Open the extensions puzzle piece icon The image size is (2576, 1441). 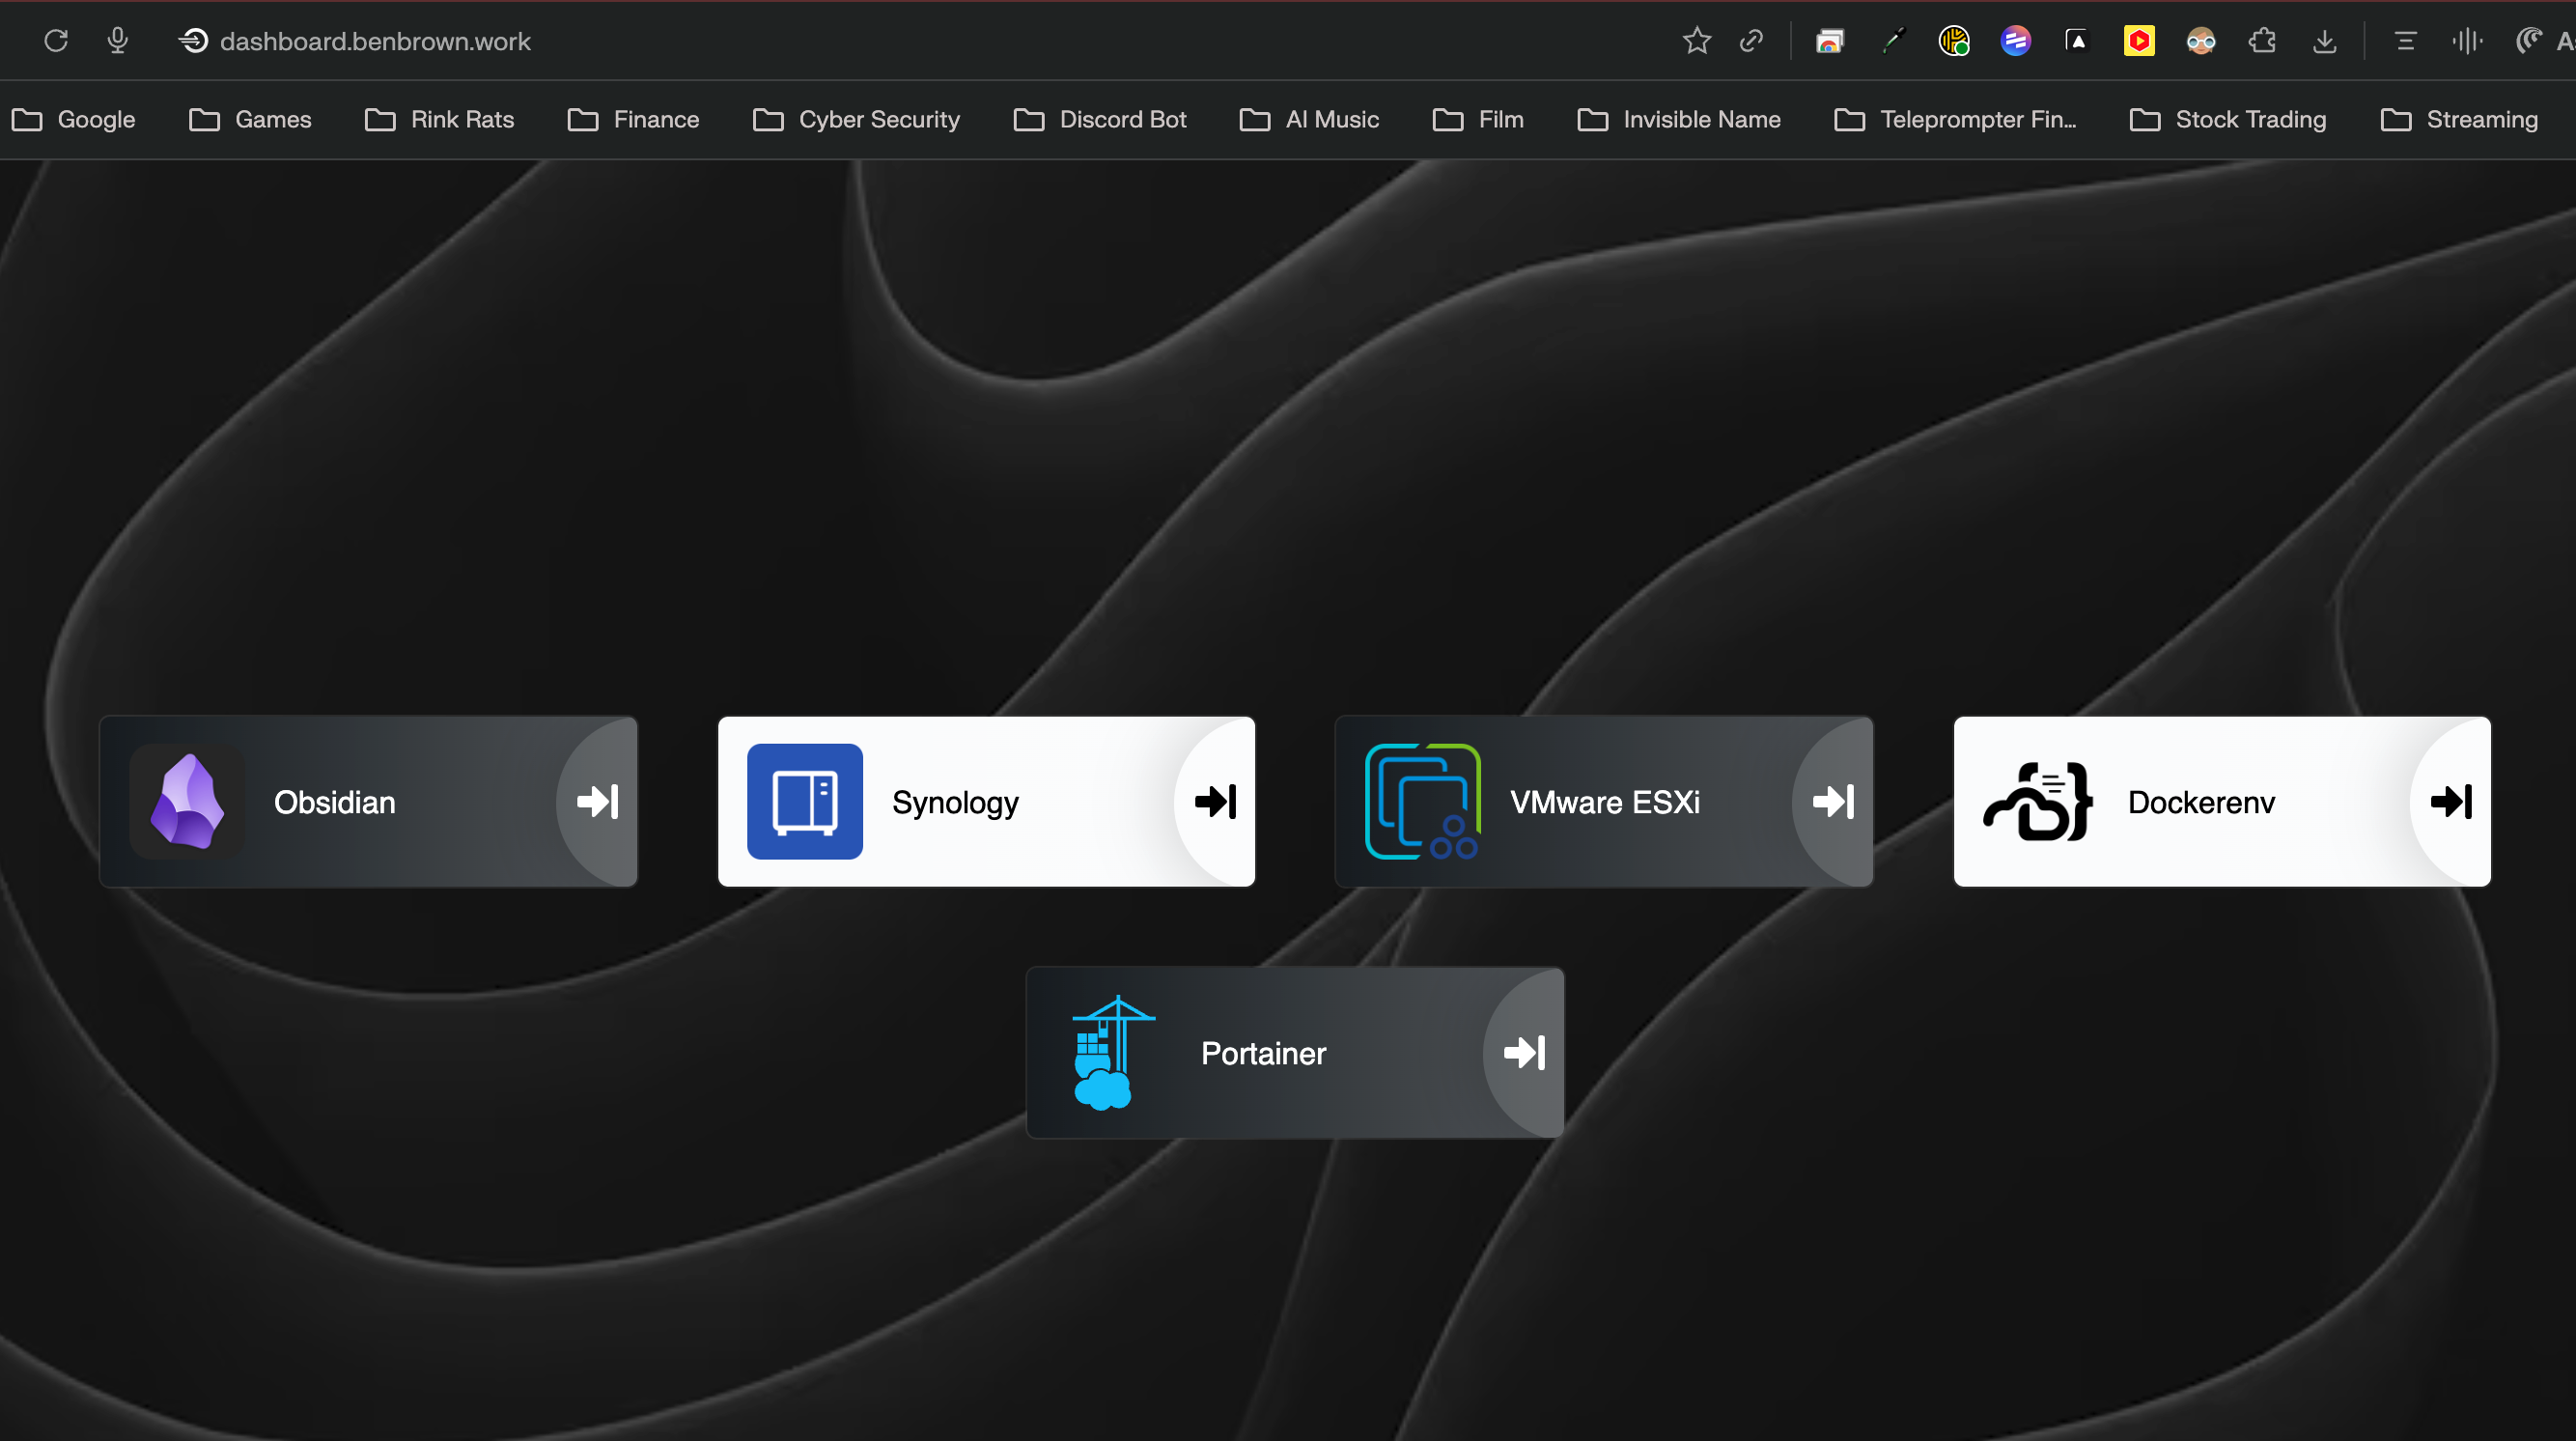[x=2262, y=41]
